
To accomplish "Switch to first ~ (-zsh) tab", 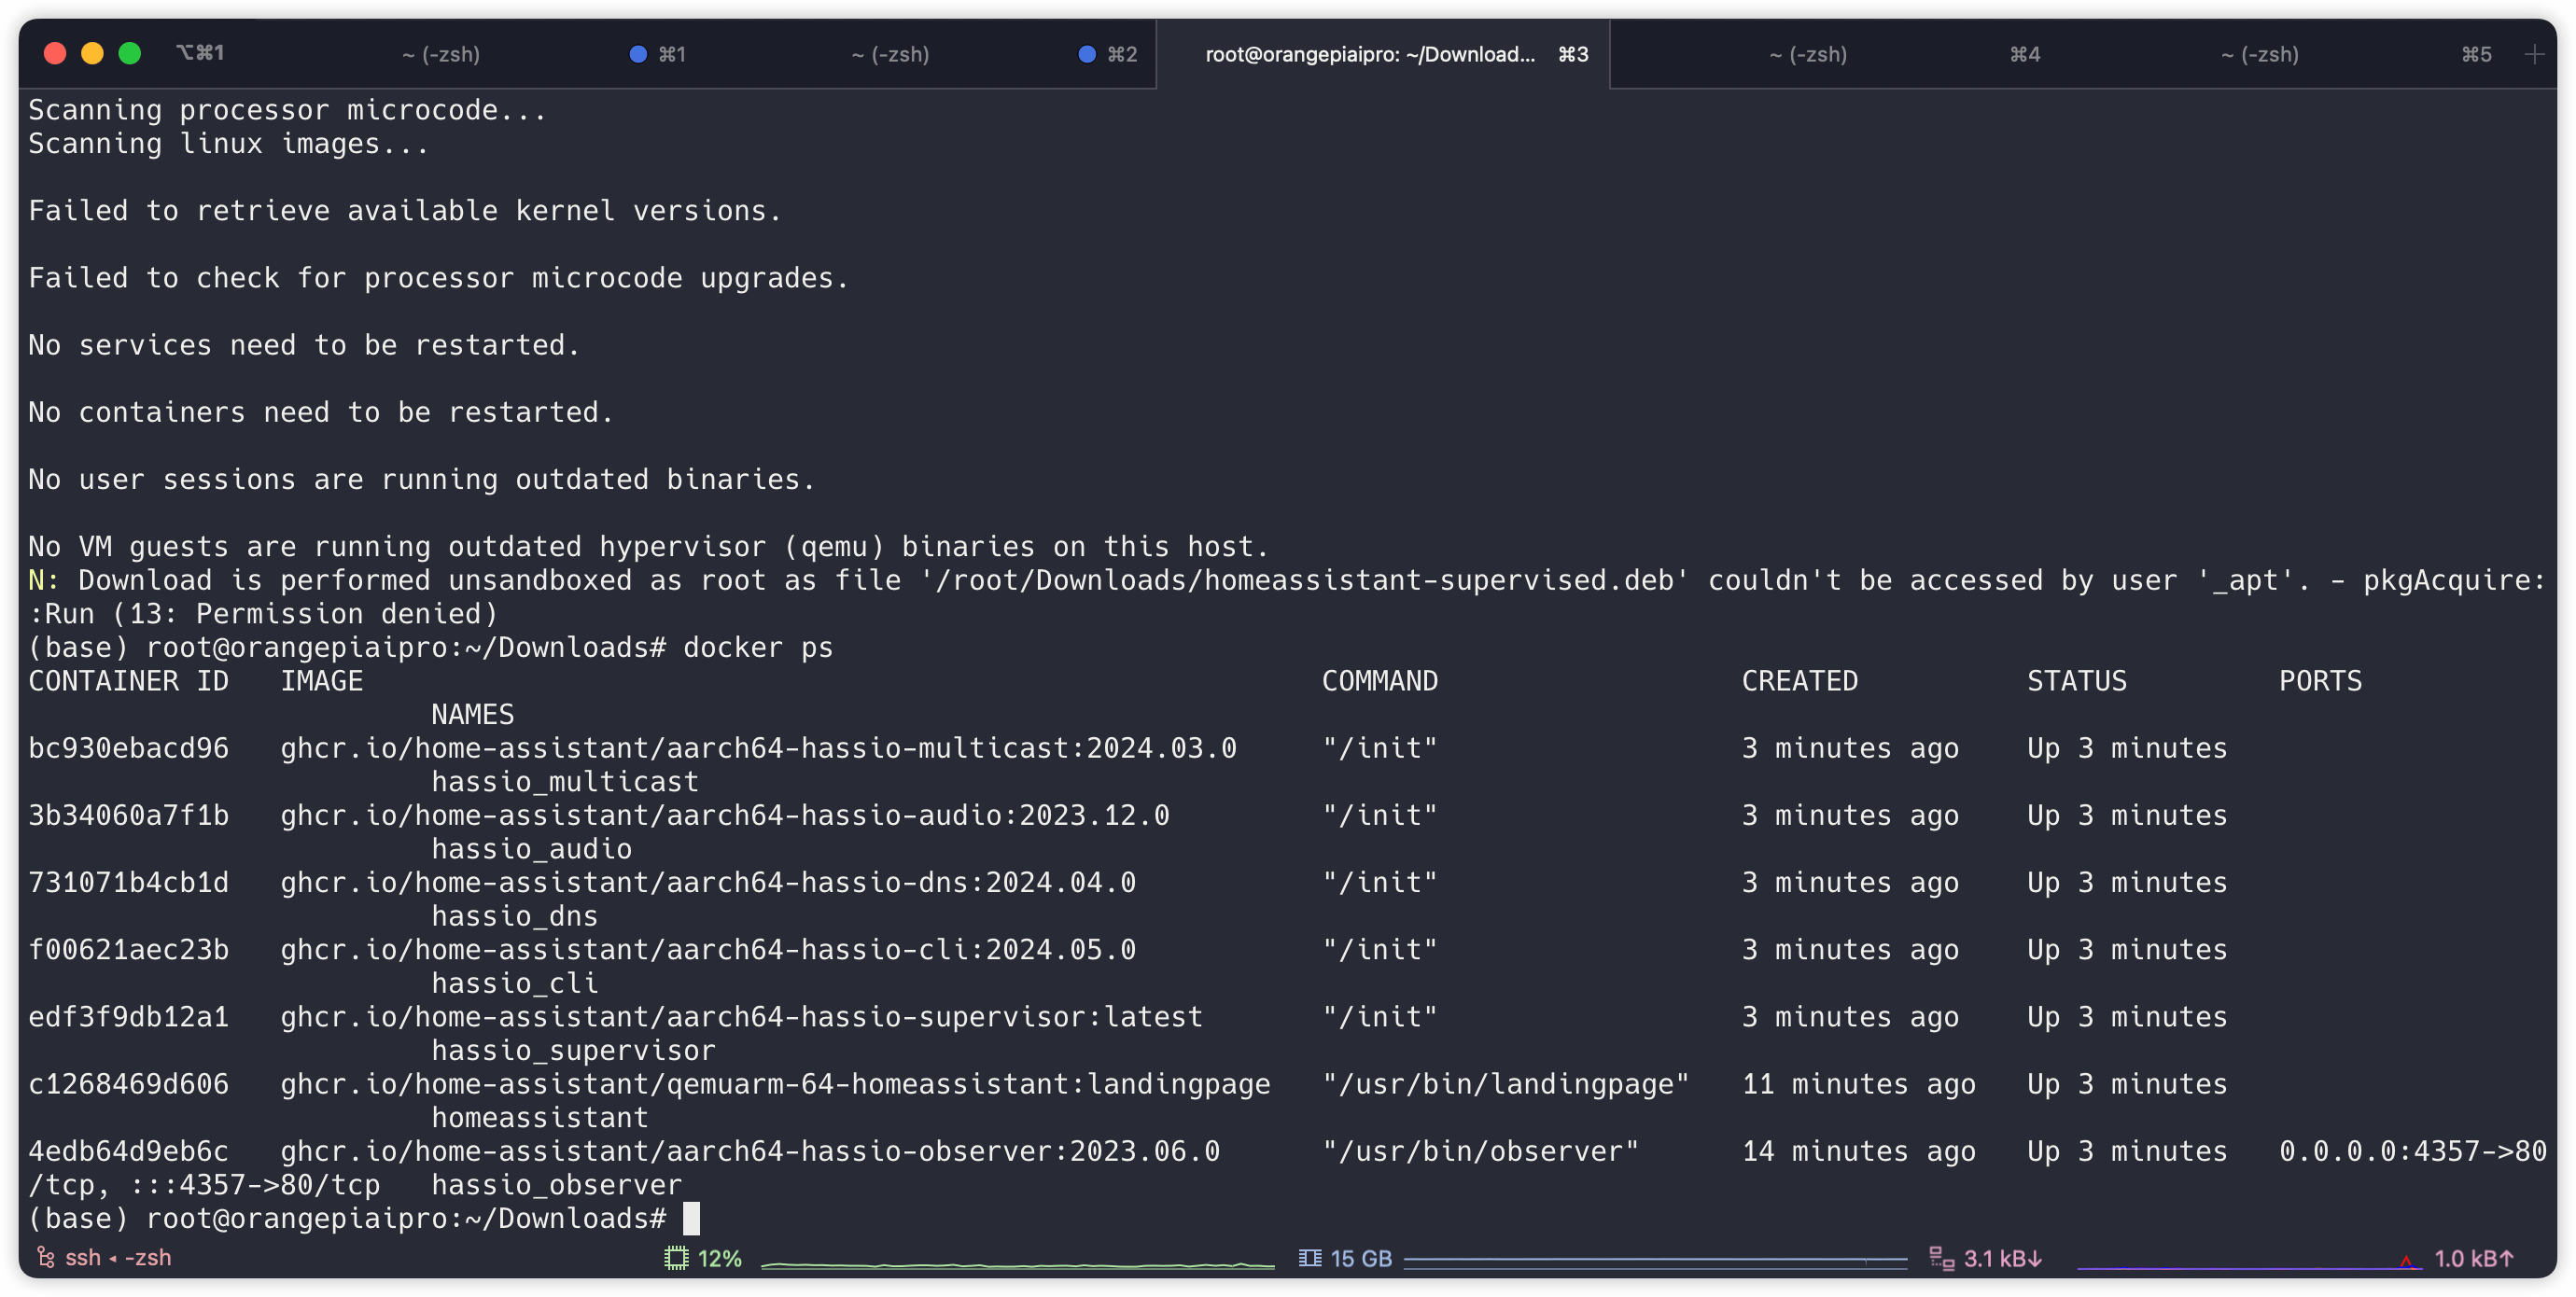I will click(x=440, y=54).
